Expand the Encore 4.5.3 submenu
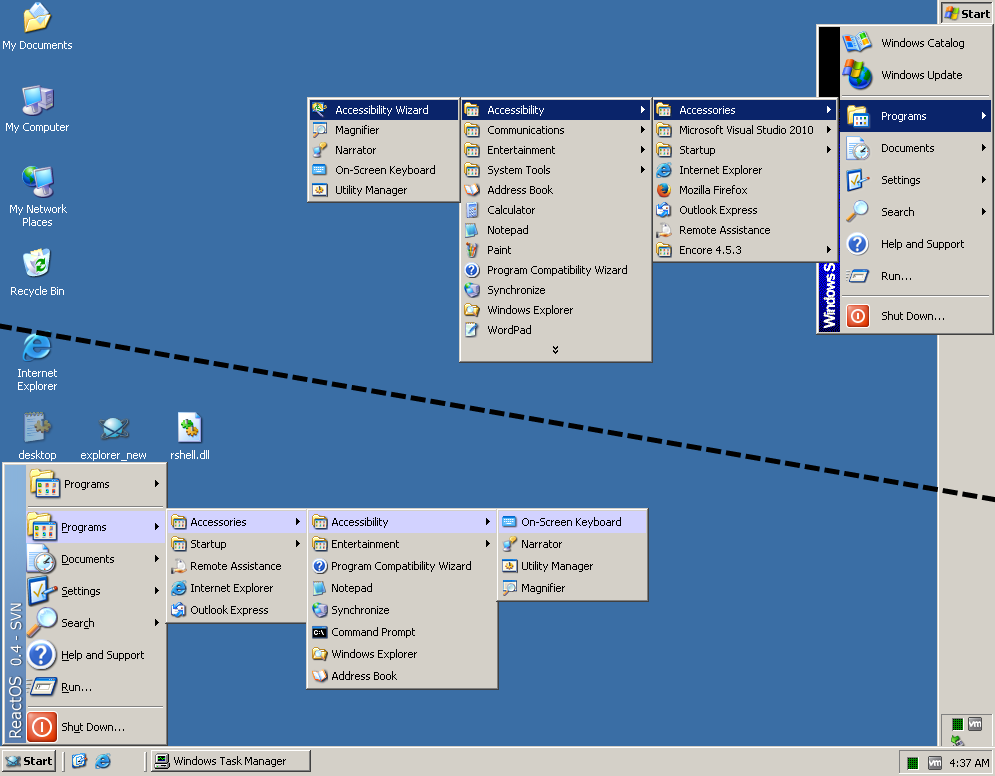Viewport: 995px width, 776px height. [x=745, y=250]
